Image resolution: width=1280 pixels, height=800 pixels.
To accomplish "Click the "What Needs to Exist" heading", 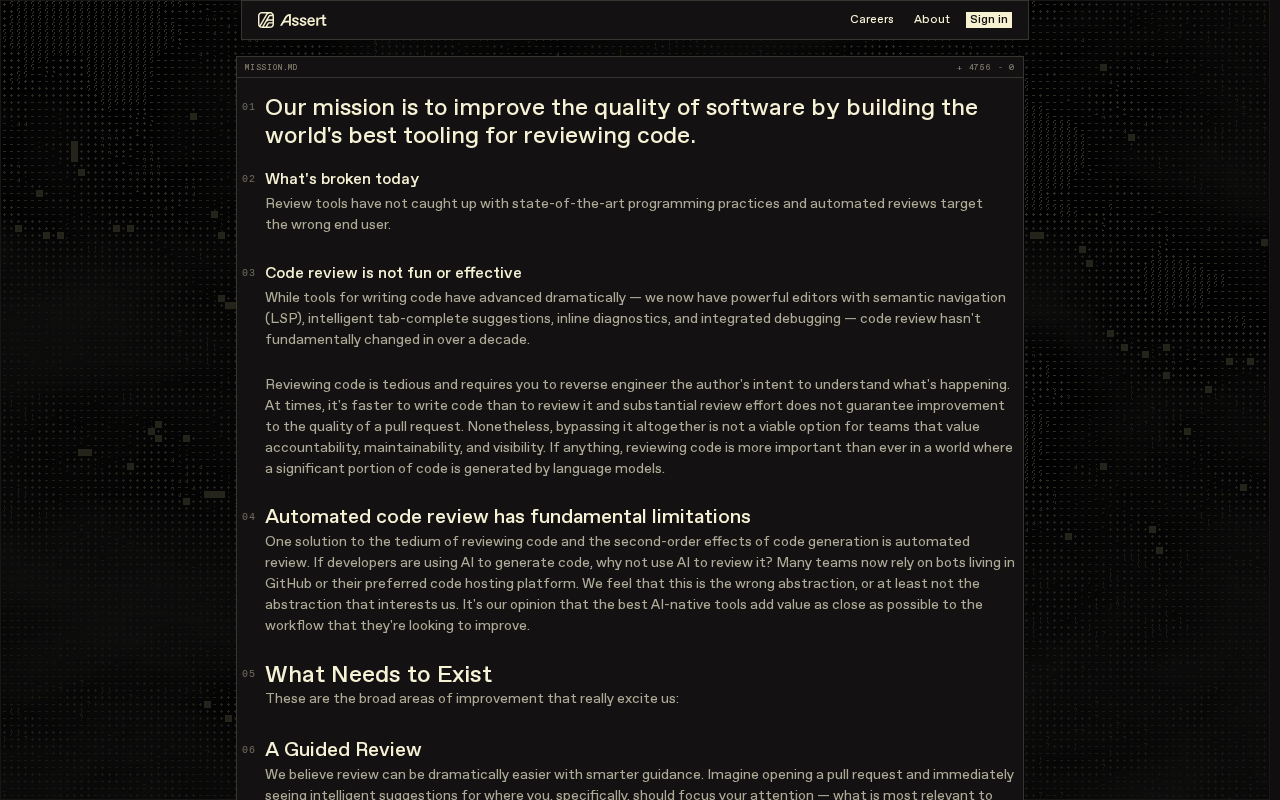I will coord(379,674).
